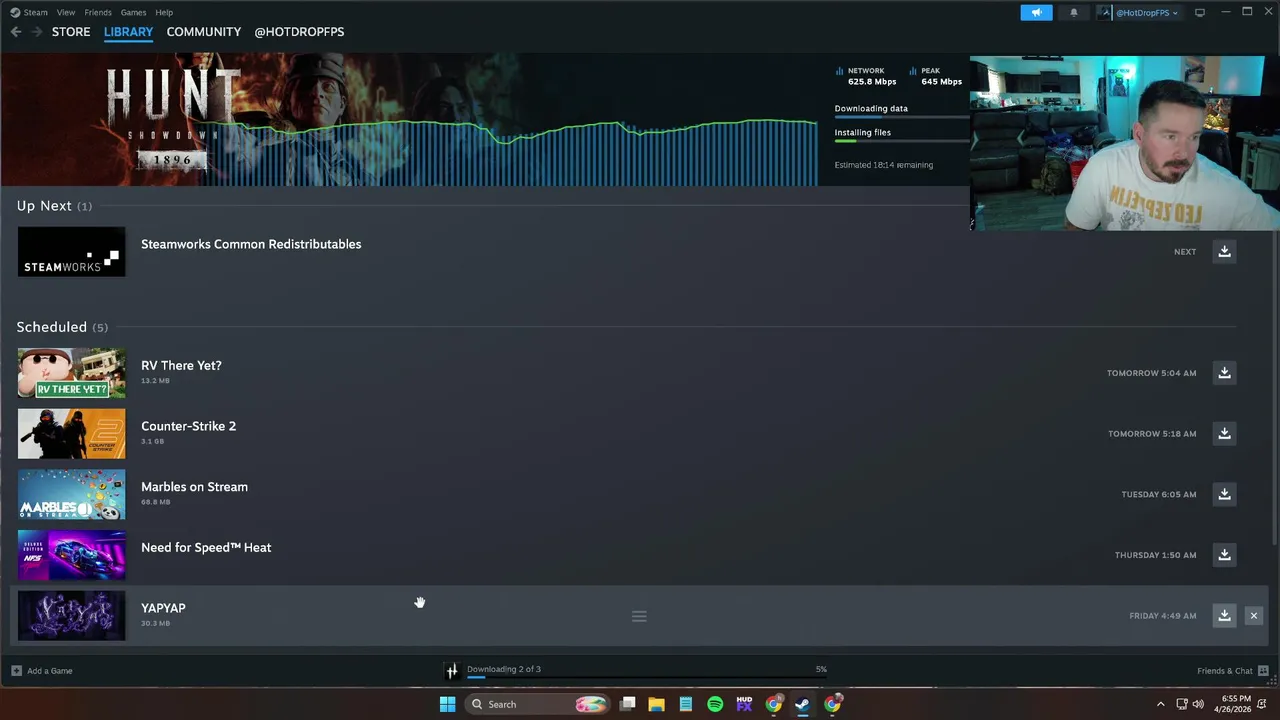1280x720 pixels.
Task: Click the NEXT label for Steamworks
Action: [1185, 252]
